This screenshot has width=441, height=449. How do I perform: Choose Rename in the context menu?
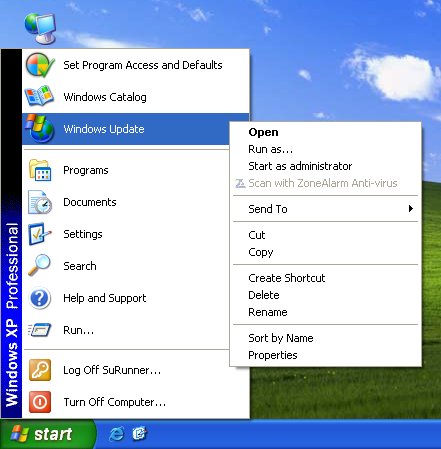click(x=325, y=312)
